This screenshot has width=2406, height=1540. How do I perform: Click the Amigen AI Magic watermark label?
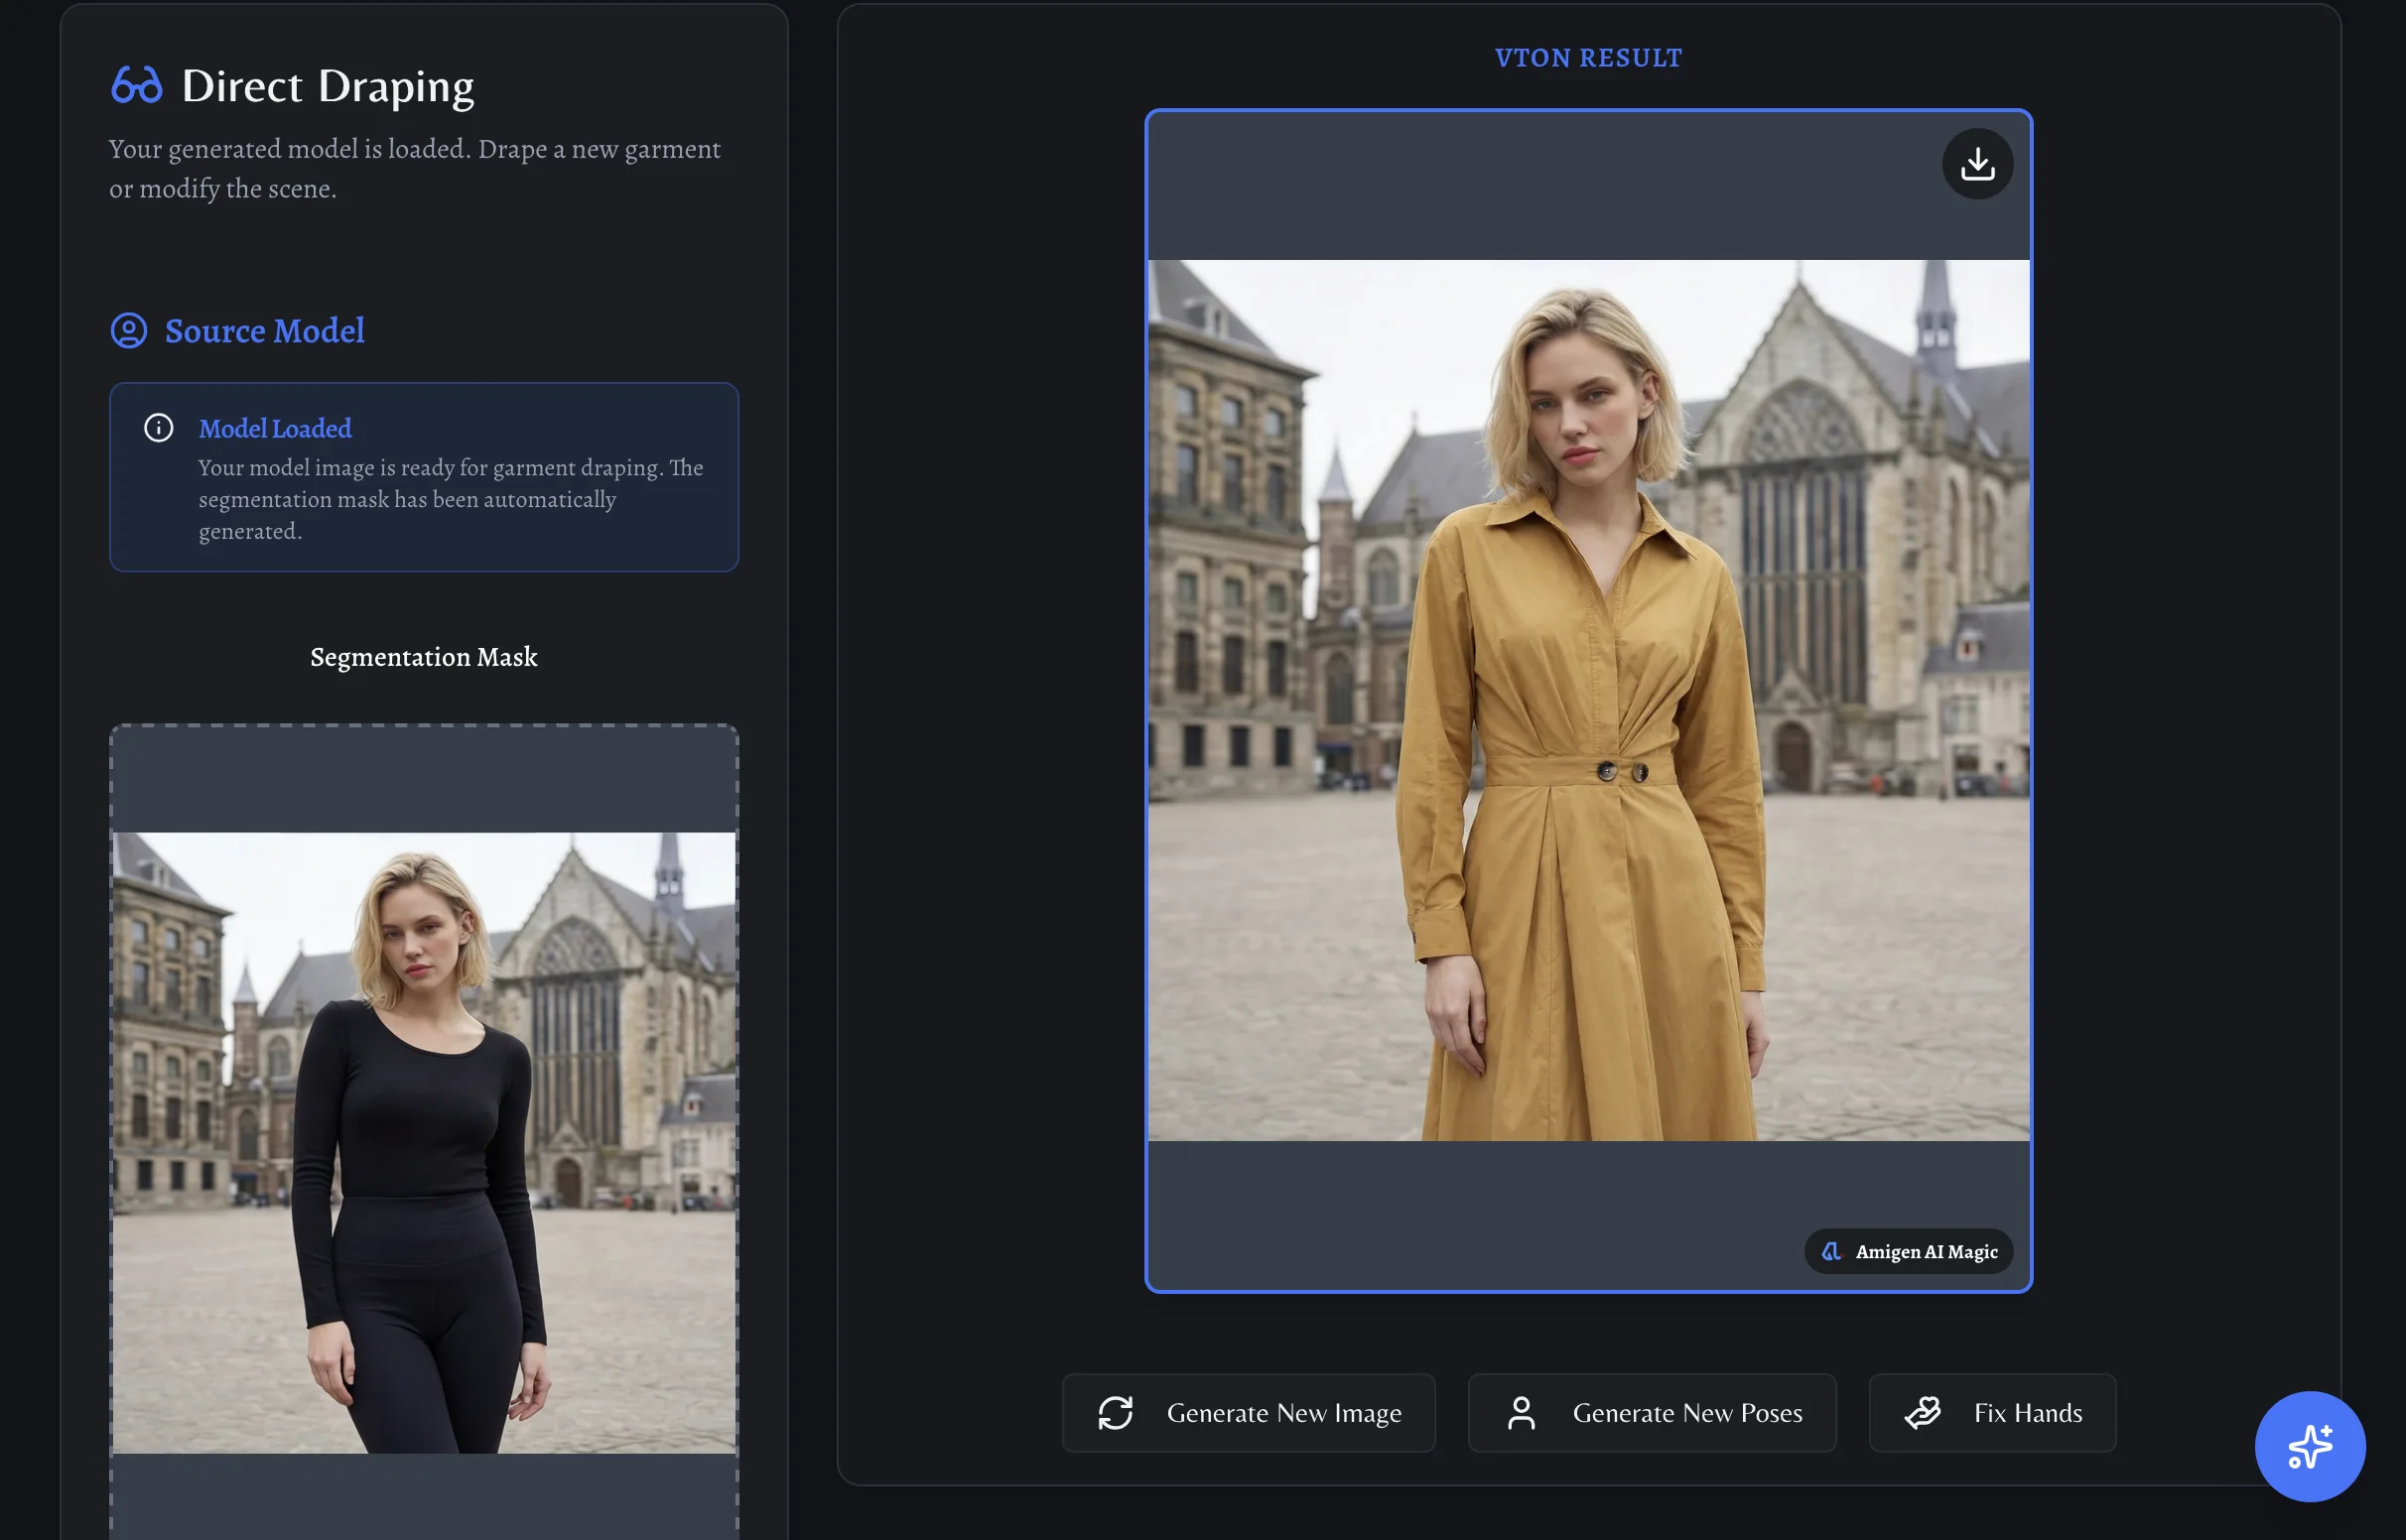tap(1926, 1252)
